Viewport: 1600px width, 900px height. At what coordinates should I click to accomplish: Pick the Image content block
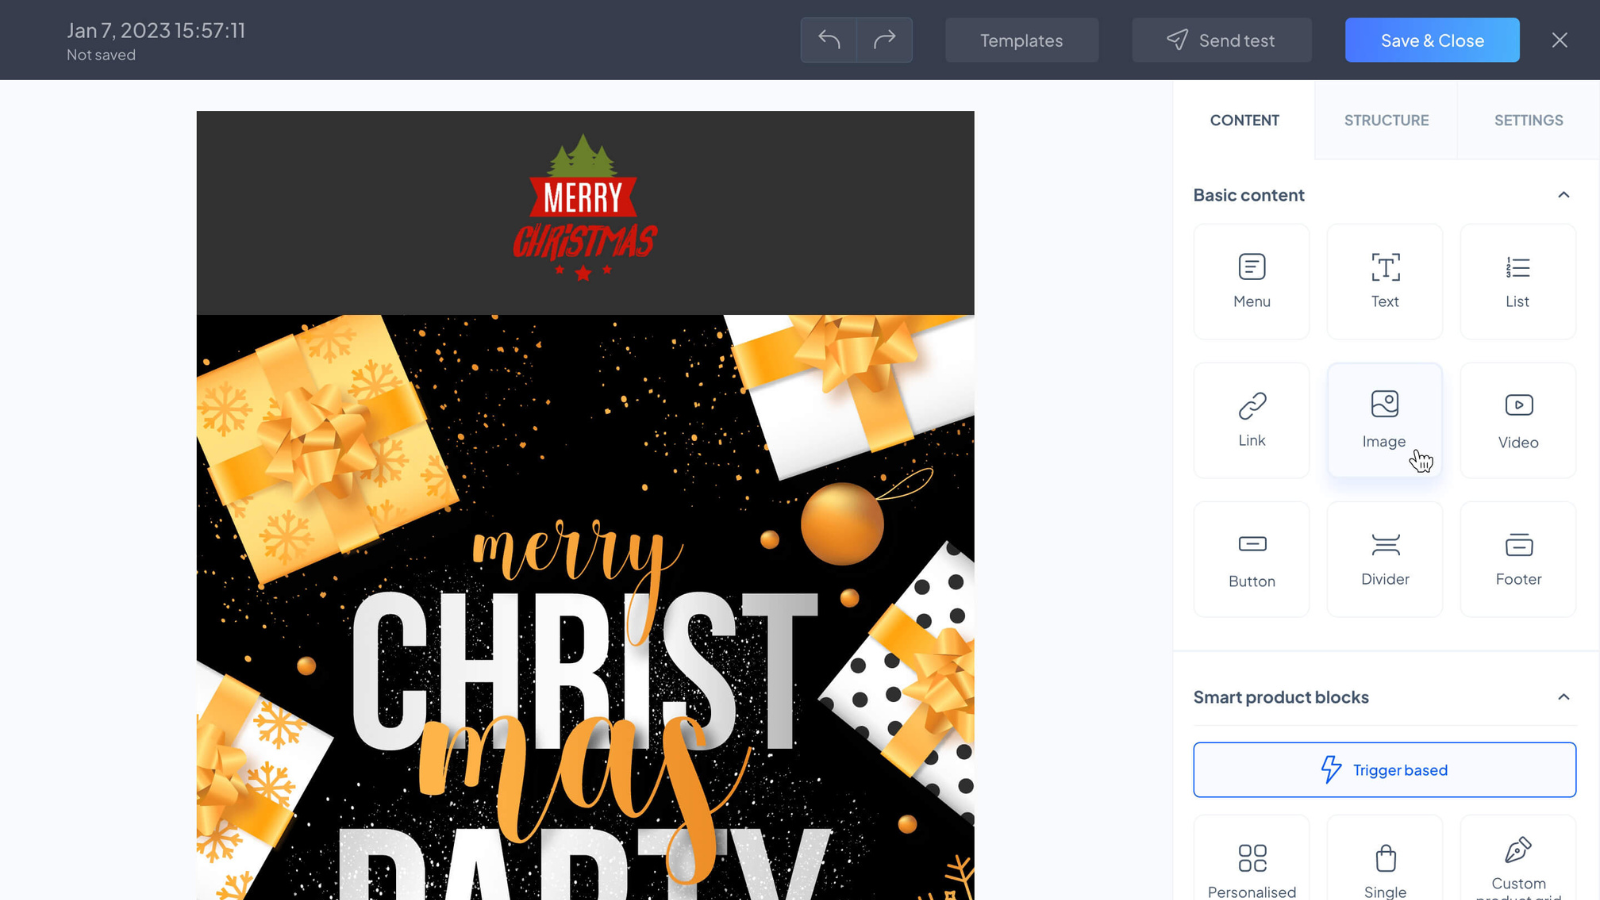coord(1385,420)
